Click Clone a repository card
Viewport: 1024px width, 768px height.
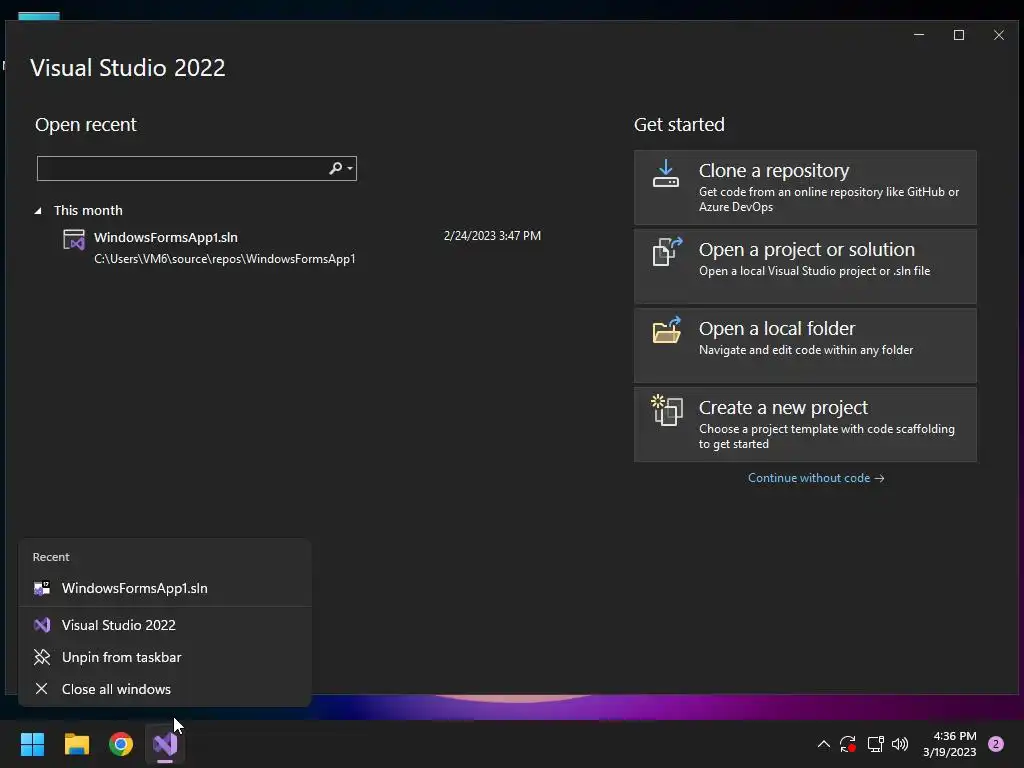(805, 187)
